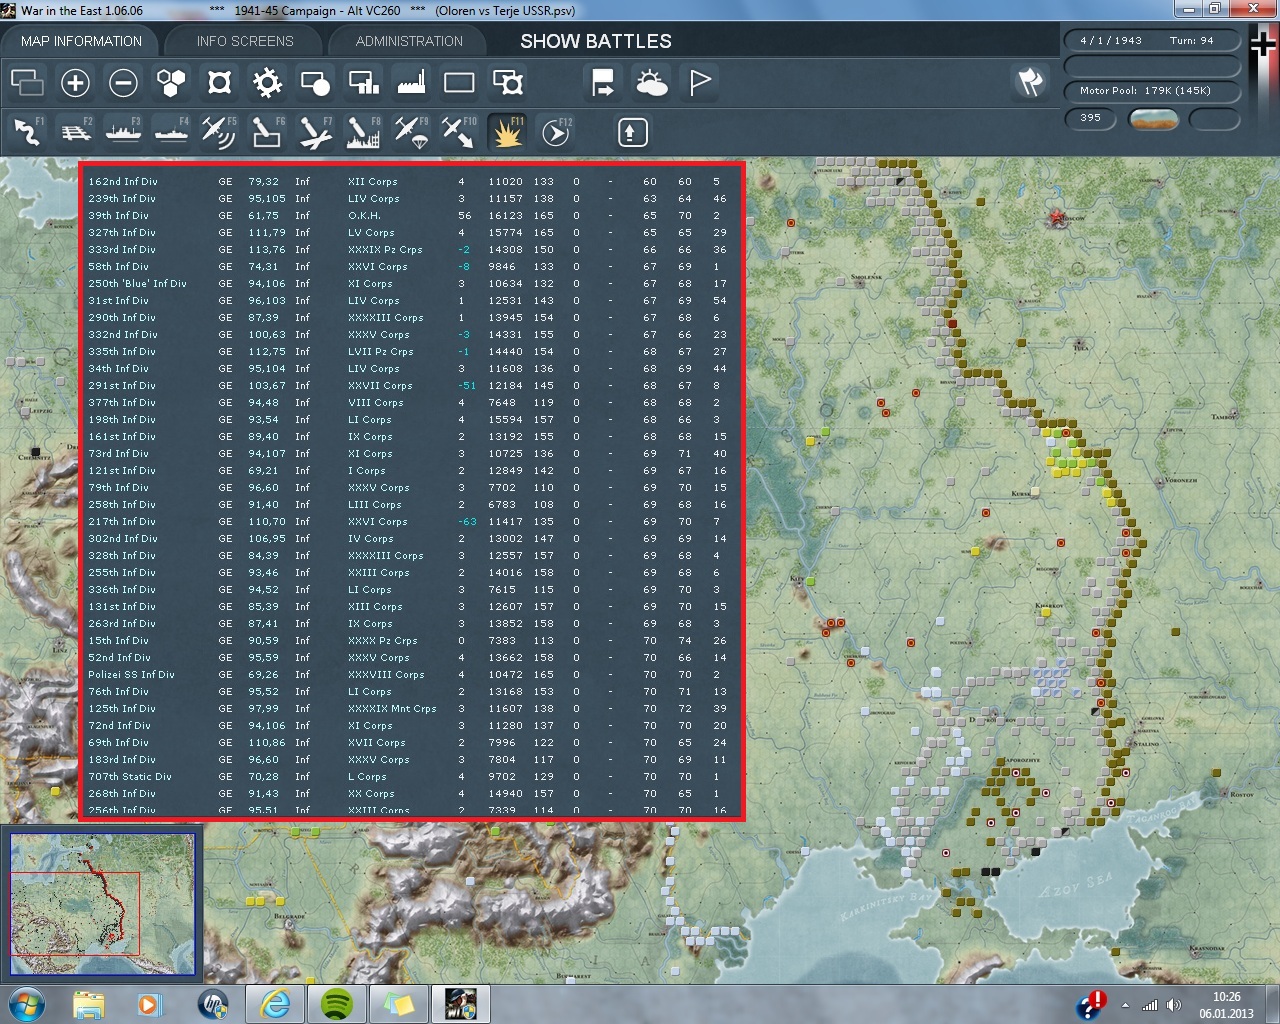Select the F1 move mode icon
The width and height of the screenshot is (1280, 1024).
pyautogui.click(x=27, y=132)
